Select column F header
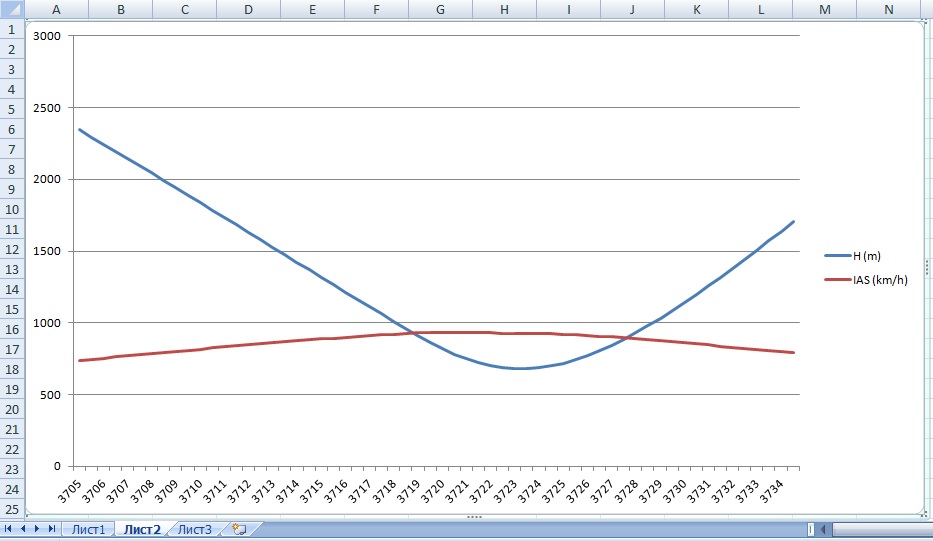Screen dimensions: 933x541 tap(376, 10)
